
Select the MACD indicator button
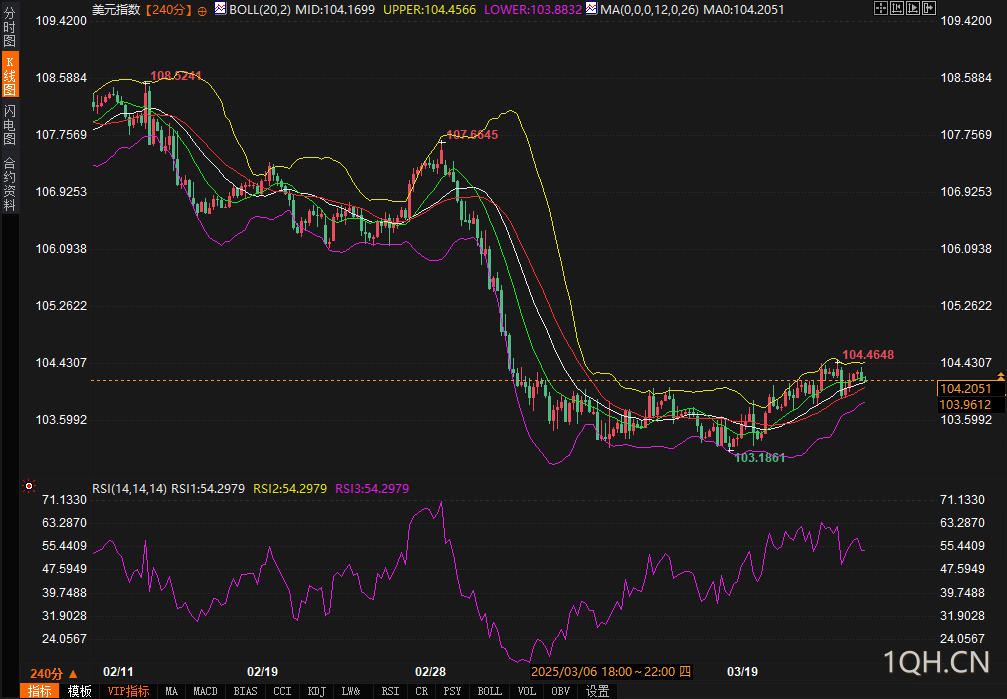tap(206, 691)
